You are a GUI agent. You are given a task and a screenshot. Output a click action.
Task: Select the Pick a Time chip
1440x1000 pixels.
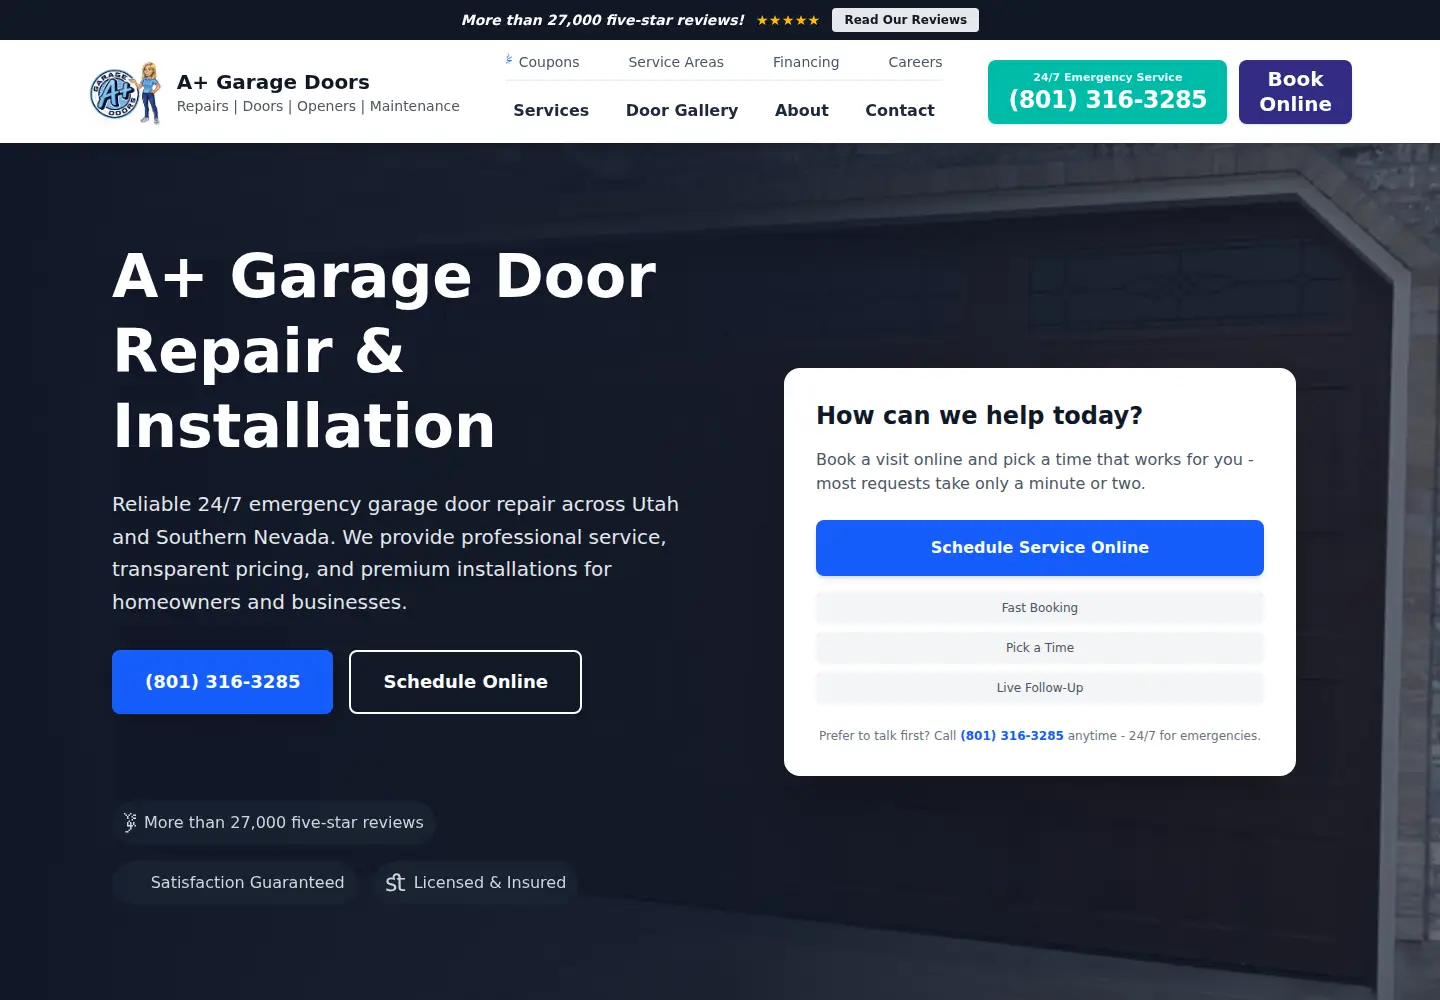point(1040,648)
